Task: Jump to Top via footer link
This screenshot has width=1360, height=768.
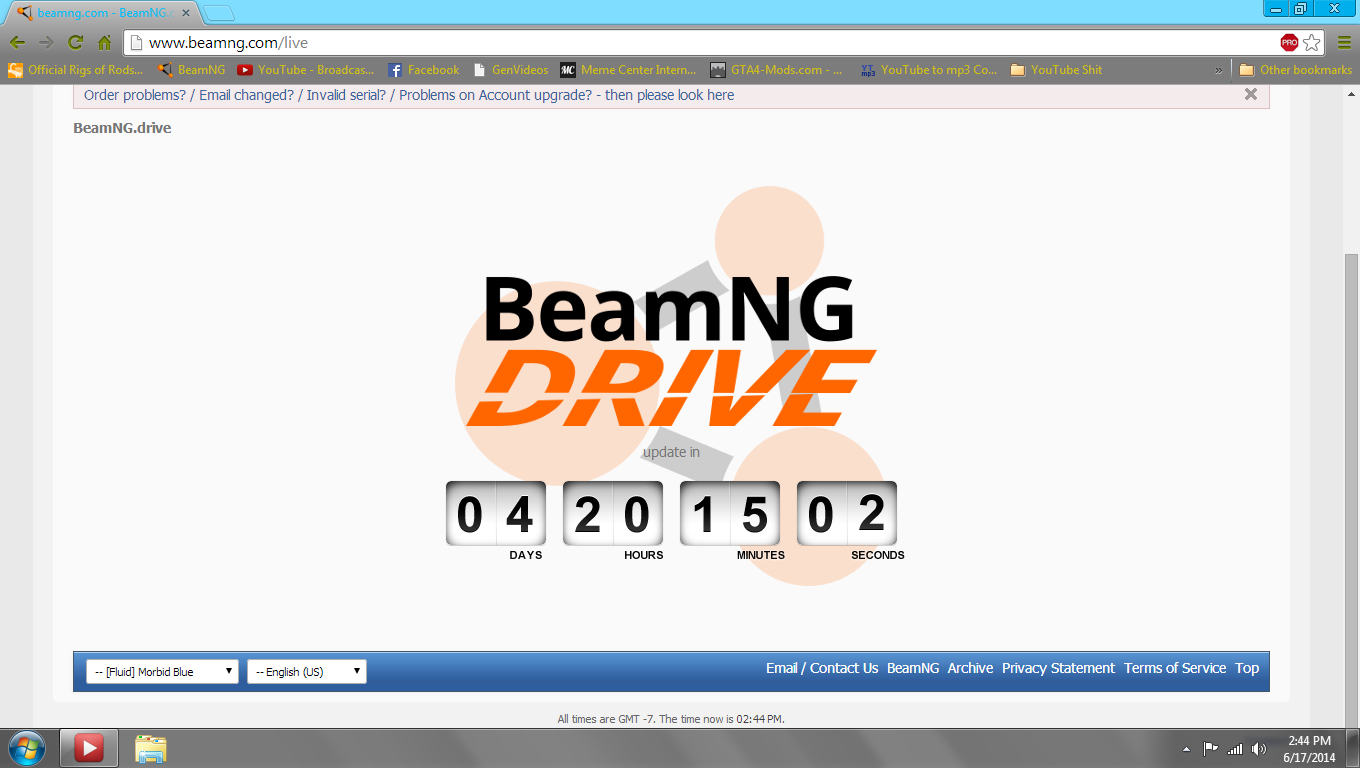Action: tap(1247, 668)
